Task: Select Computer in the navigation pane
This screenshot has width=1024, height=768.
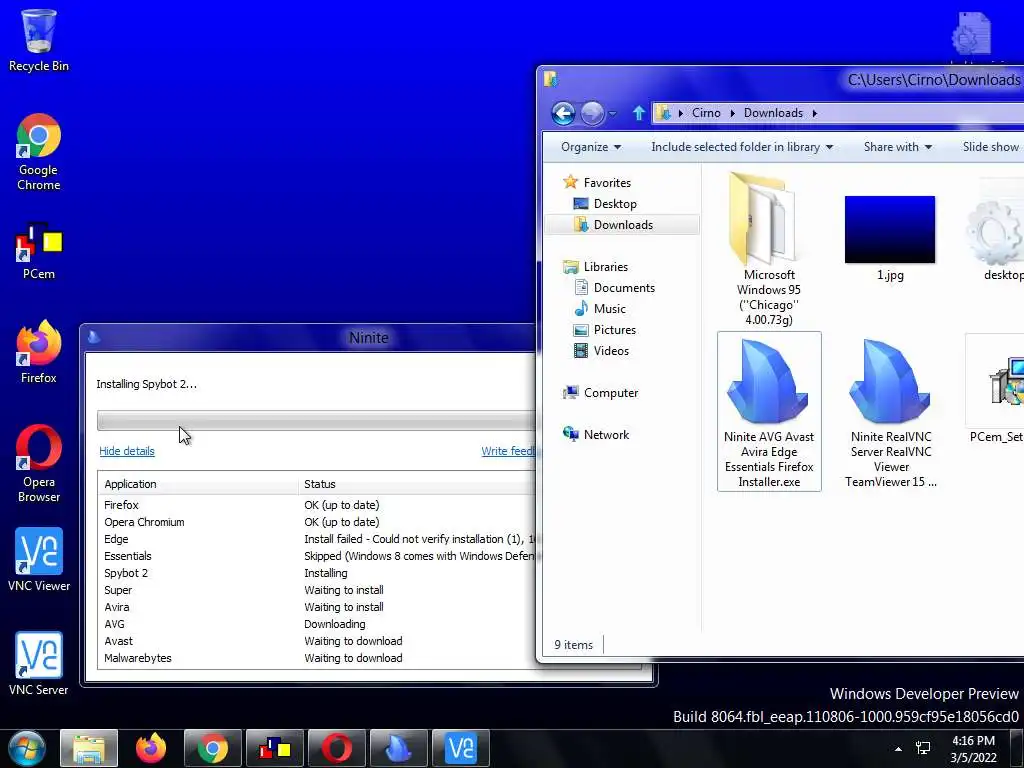Action: [600, 392]
